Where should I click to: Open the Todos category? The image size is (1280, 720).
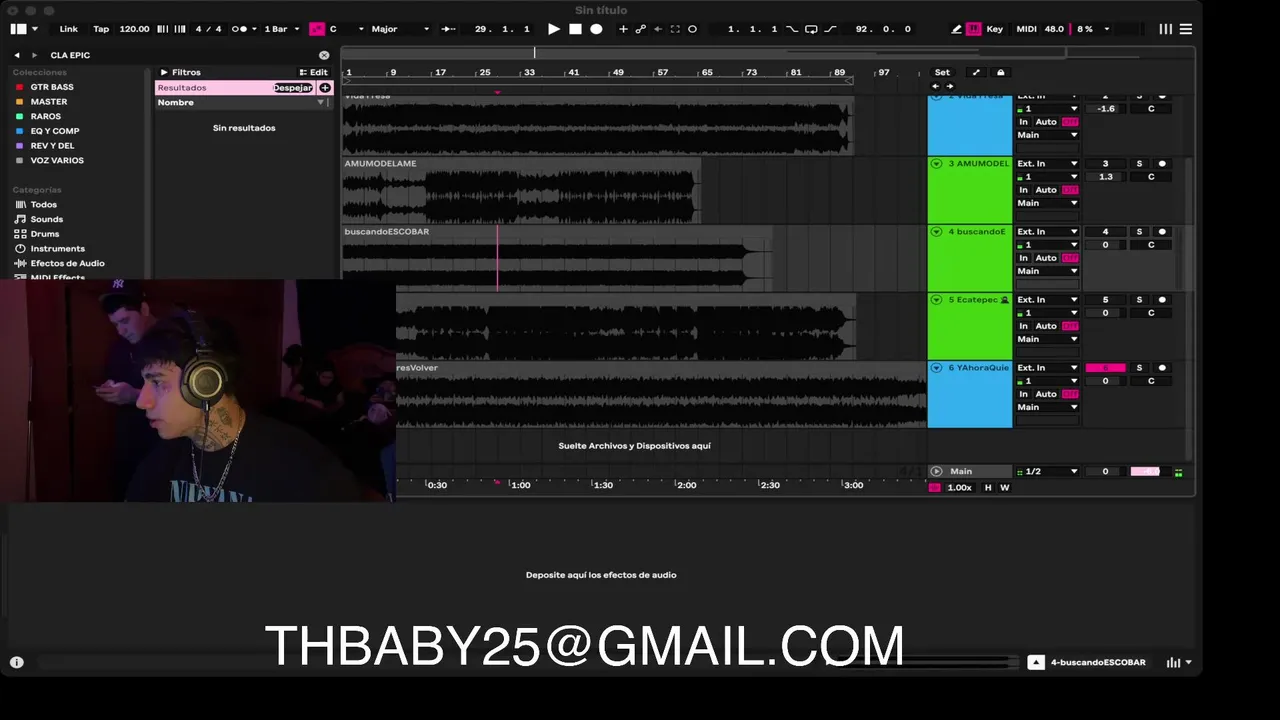click(x=43, y=204)
